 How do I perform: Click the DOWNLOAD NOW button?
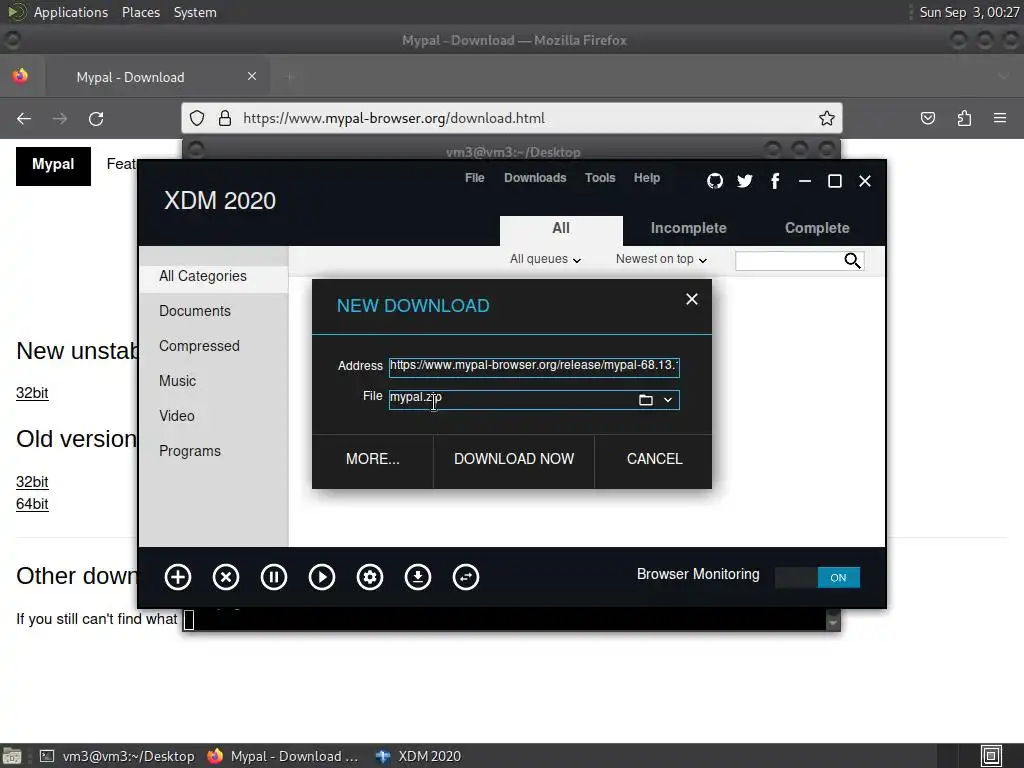[x=514, y=459]
